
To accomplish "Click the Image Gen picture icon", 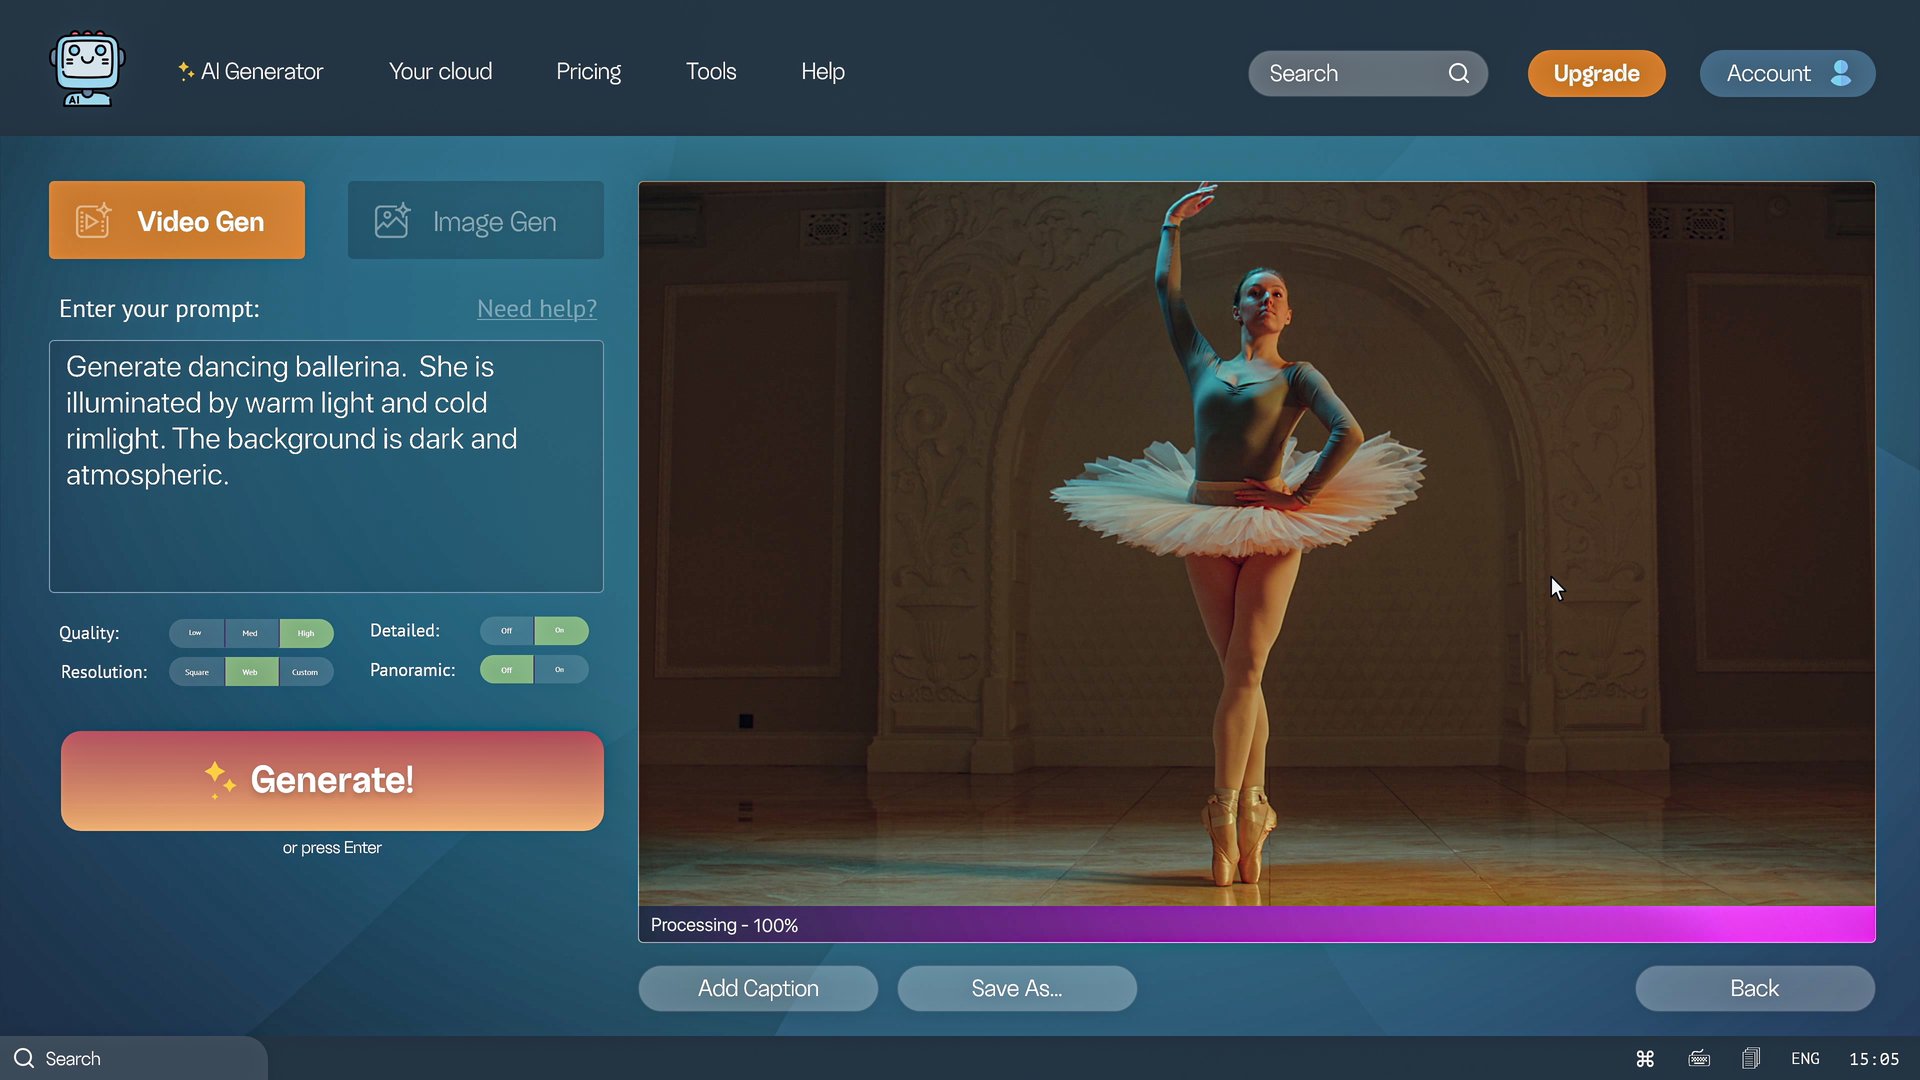I will coord(392,220).
